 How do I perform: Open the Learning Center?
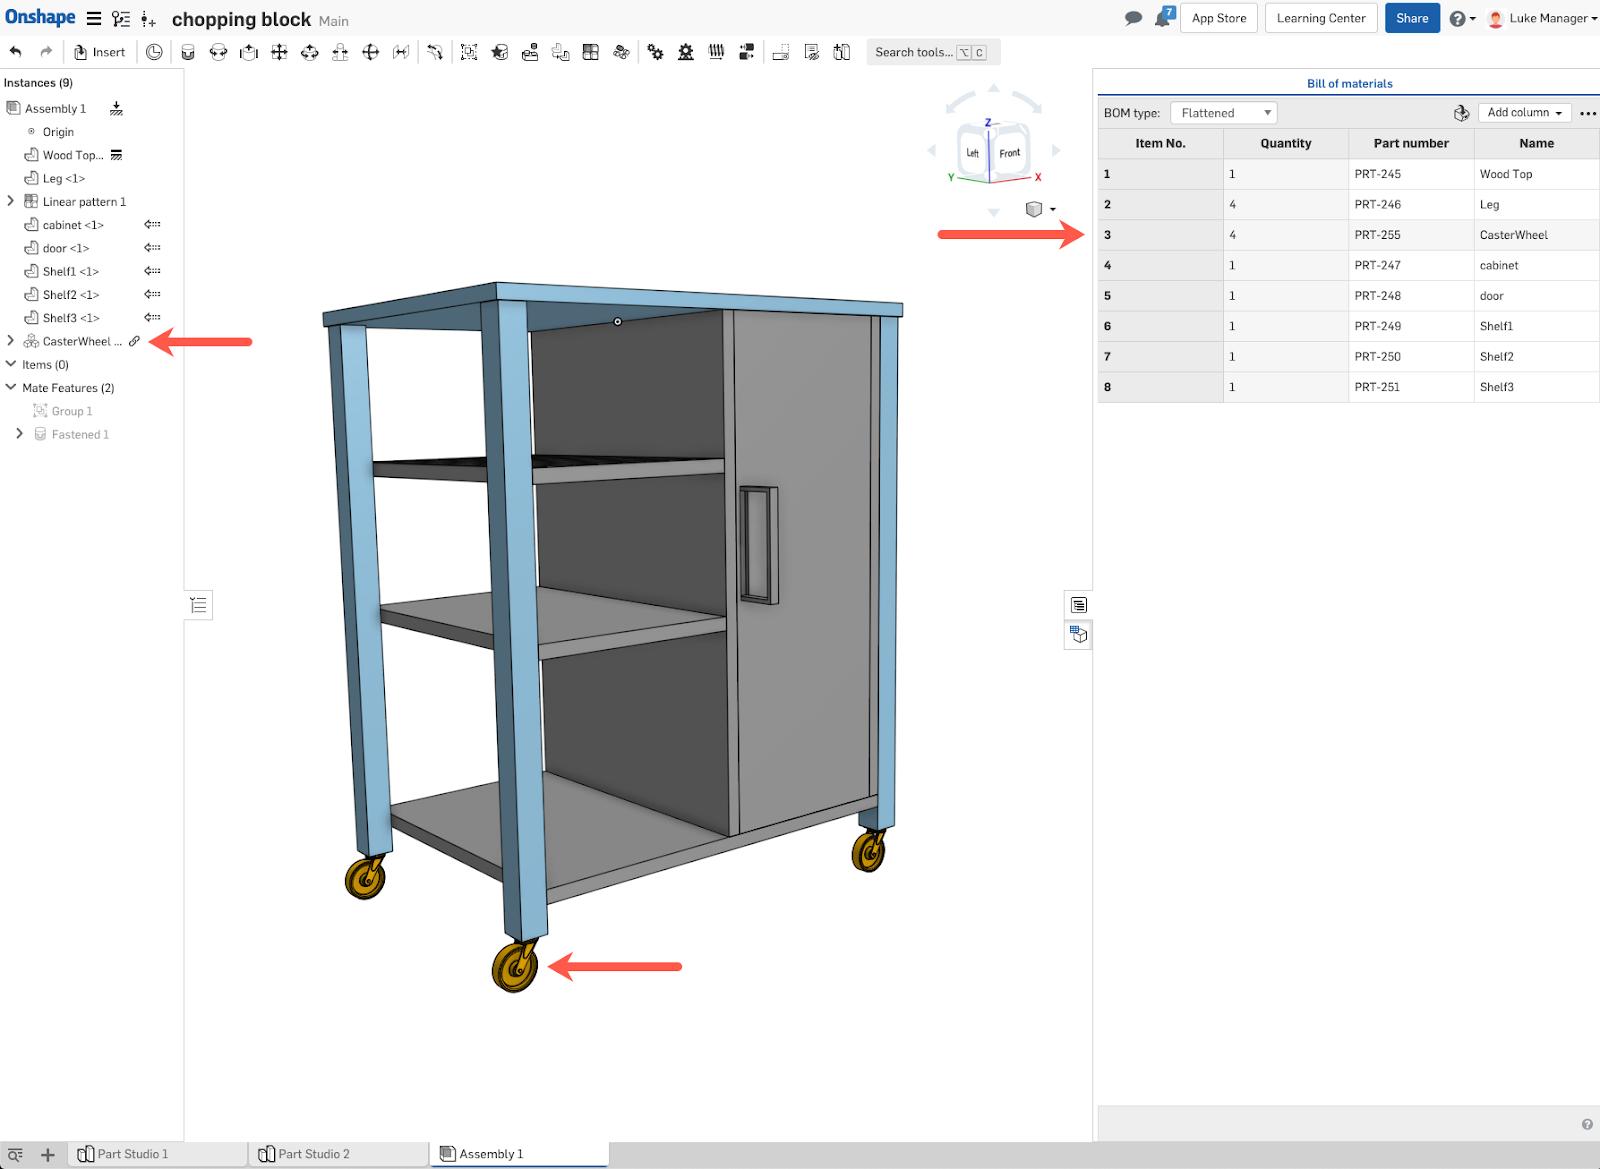point(1320,18)
